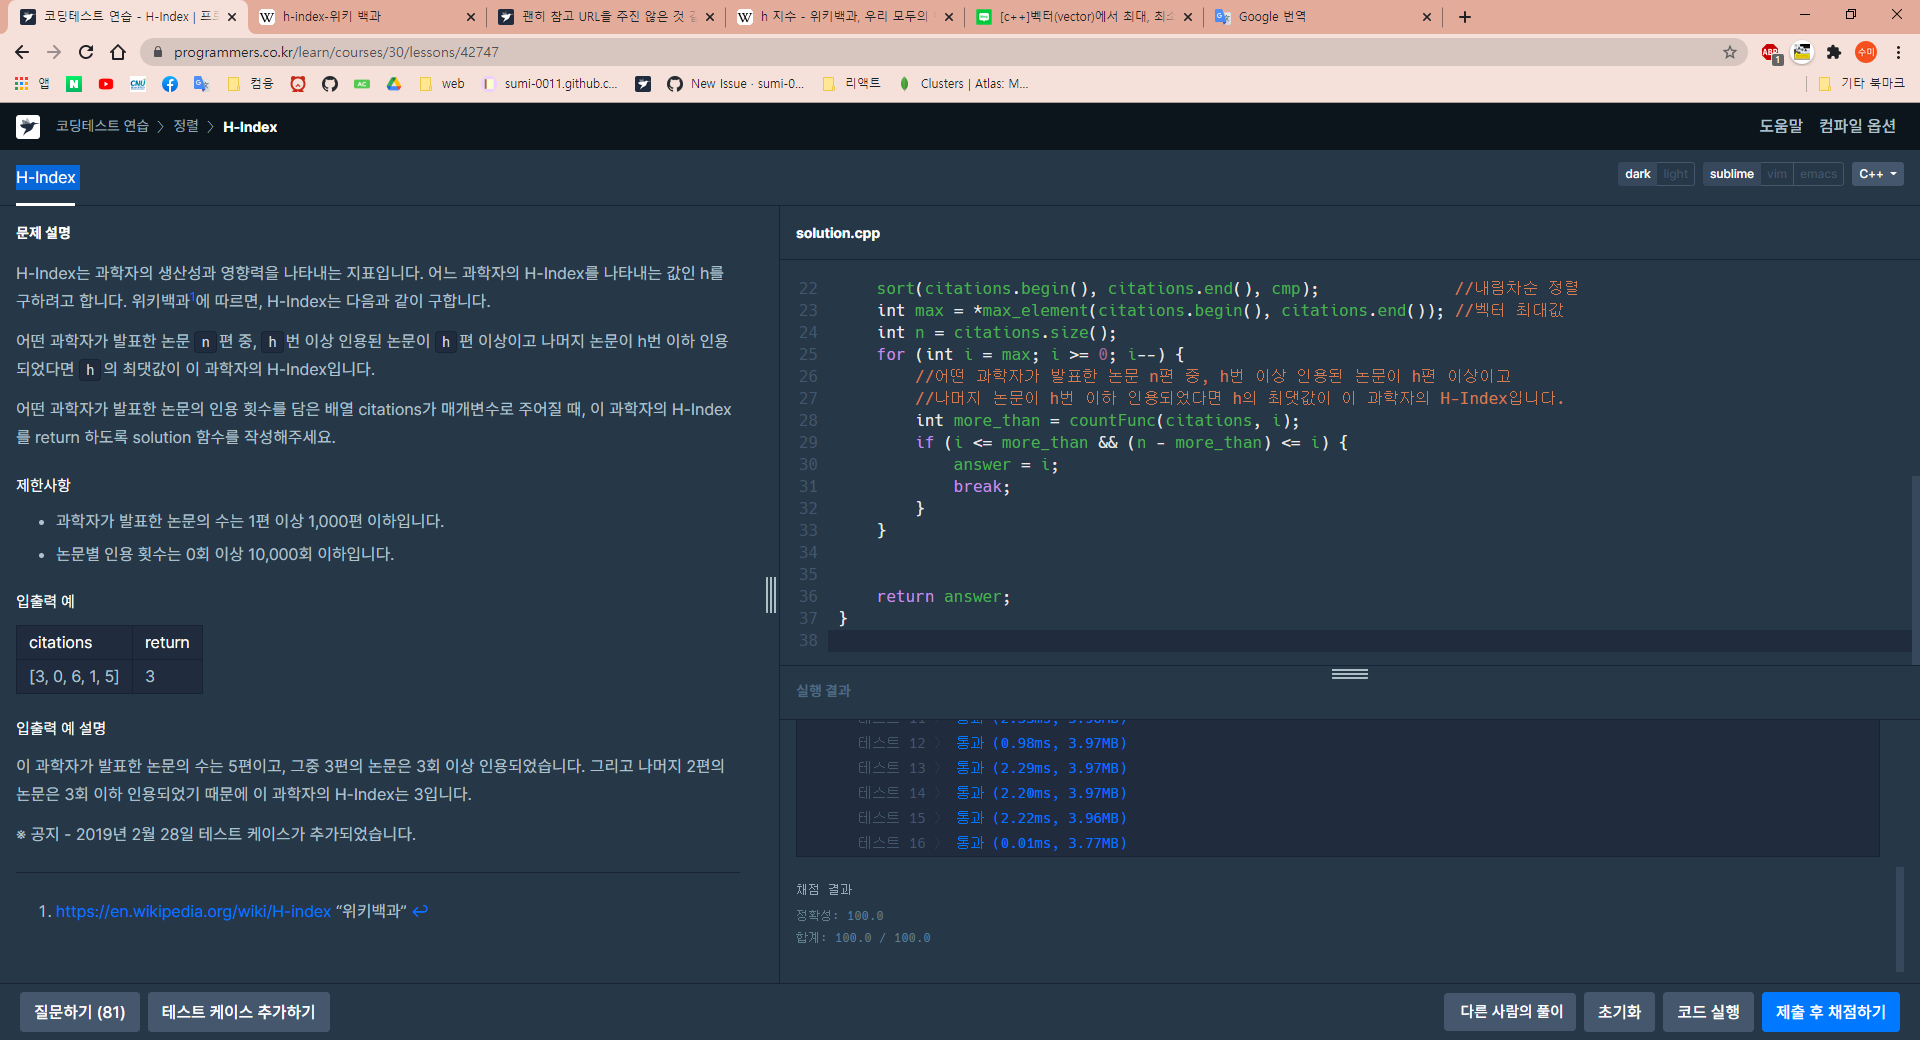This screenshot has width=1920, height=1040.
Task: Click 테스트 케이스 추가하기 button
Action: click(x=238, y=1012)
